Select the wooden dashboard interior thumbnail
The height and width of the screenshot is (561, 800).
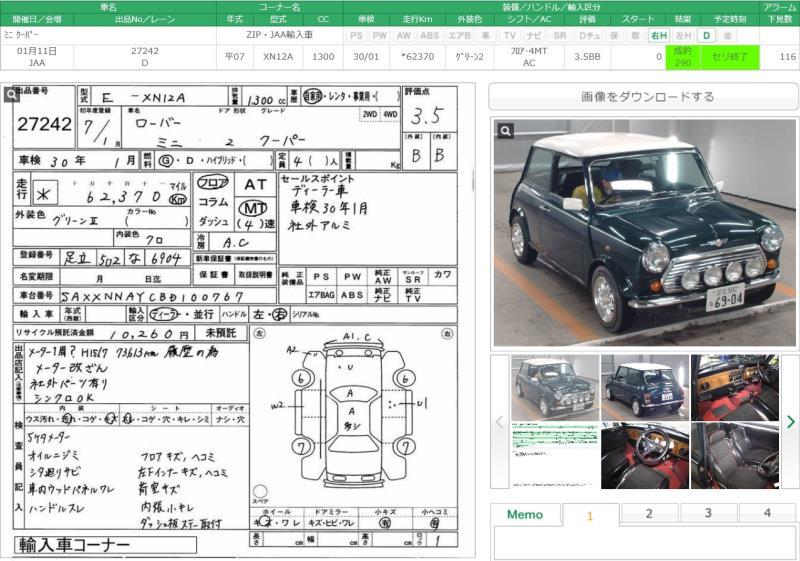(735, 387)
